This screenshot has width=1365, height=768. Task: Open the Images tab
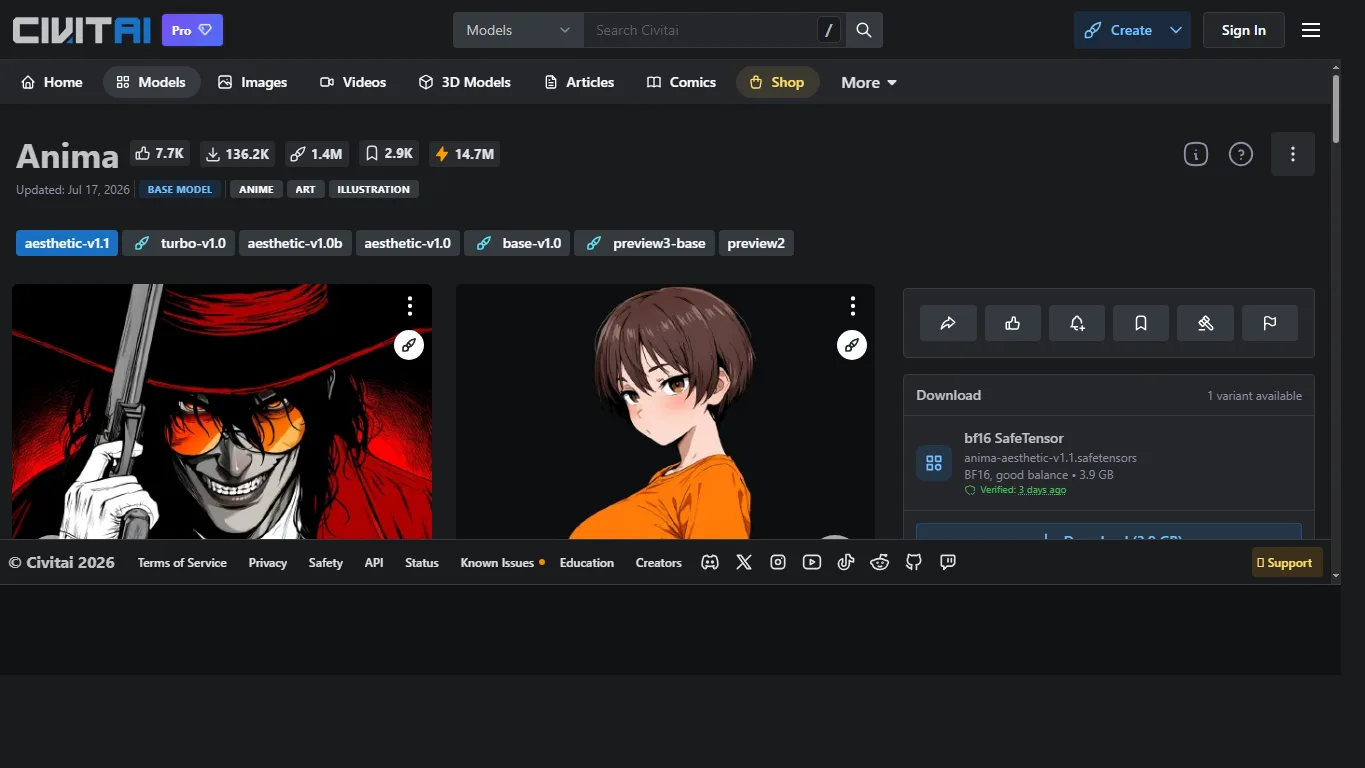[x=253, y=82]
